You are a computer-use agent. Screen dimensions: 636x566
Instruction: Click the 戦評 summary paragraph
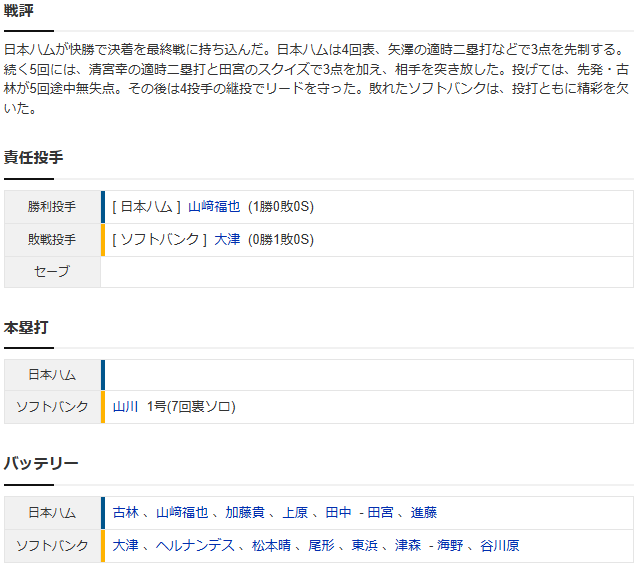tap(316, 79)
